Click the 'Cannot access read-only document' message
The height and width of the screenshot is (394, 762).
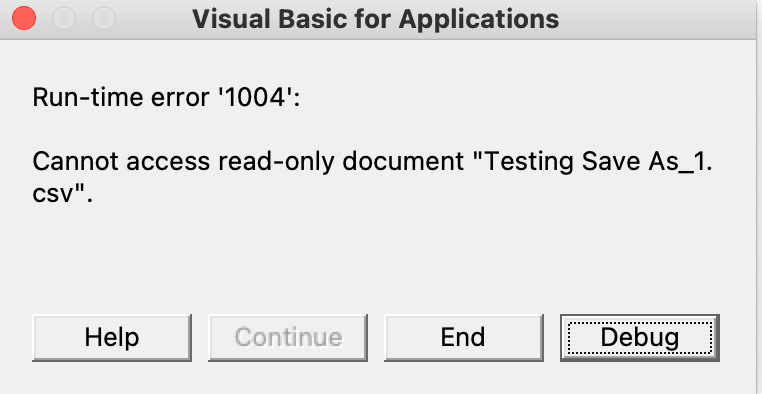click(248, 162)
